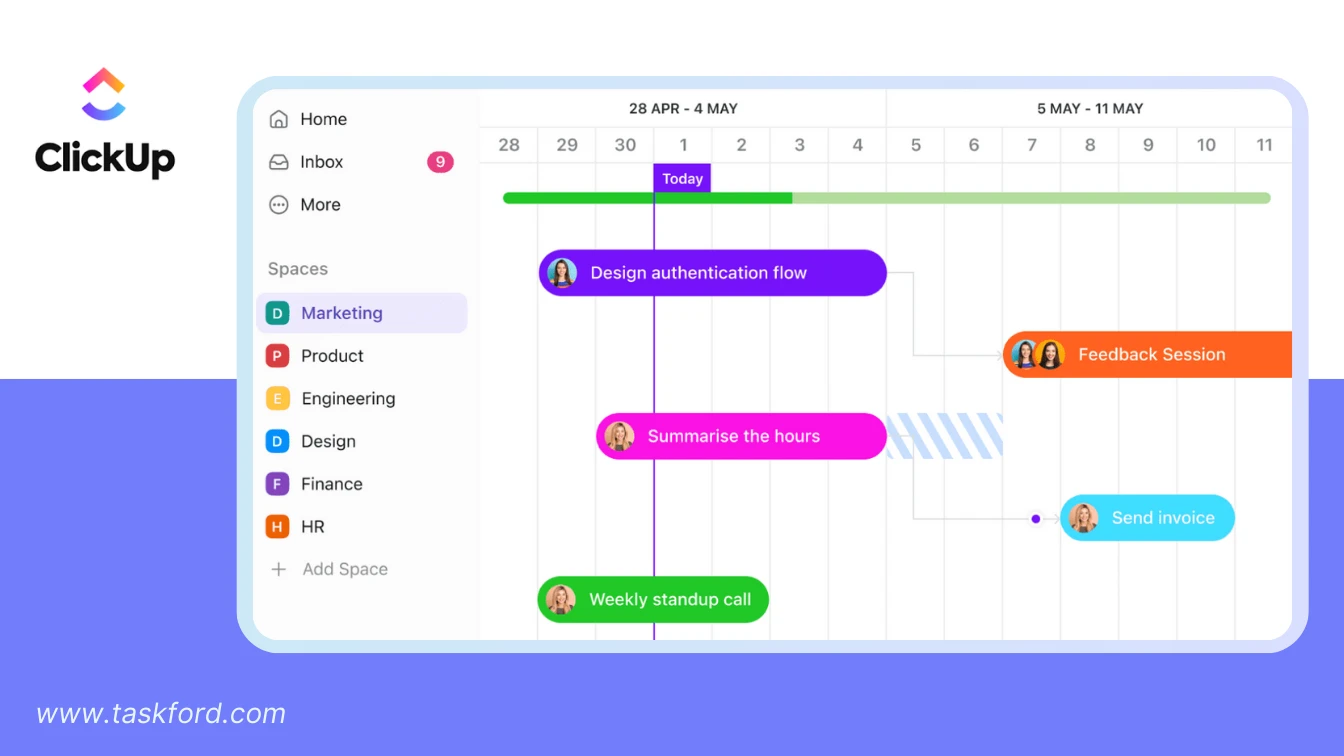Select day 4 column header
This screenshot has height=756, width=1344.
pos(858,145)
